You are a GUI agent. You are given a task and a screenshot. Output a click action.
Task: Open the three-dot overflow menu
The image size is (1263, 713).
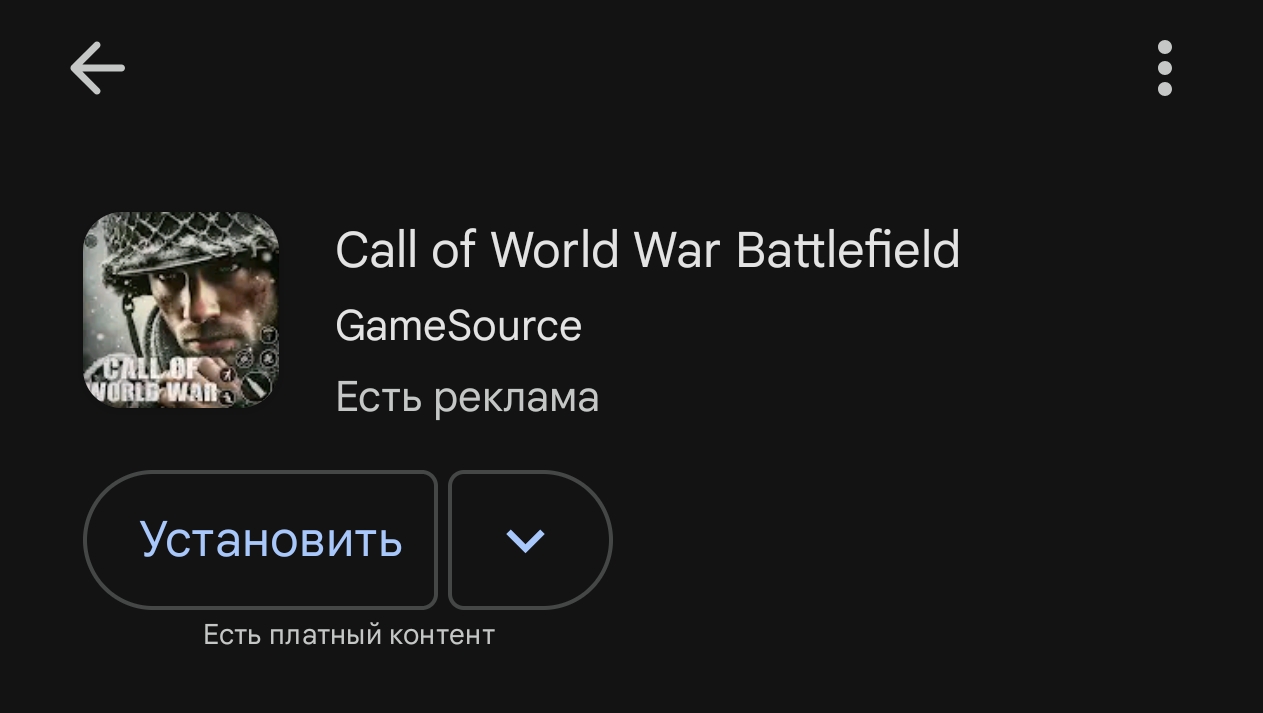(x=1164, y=68)
